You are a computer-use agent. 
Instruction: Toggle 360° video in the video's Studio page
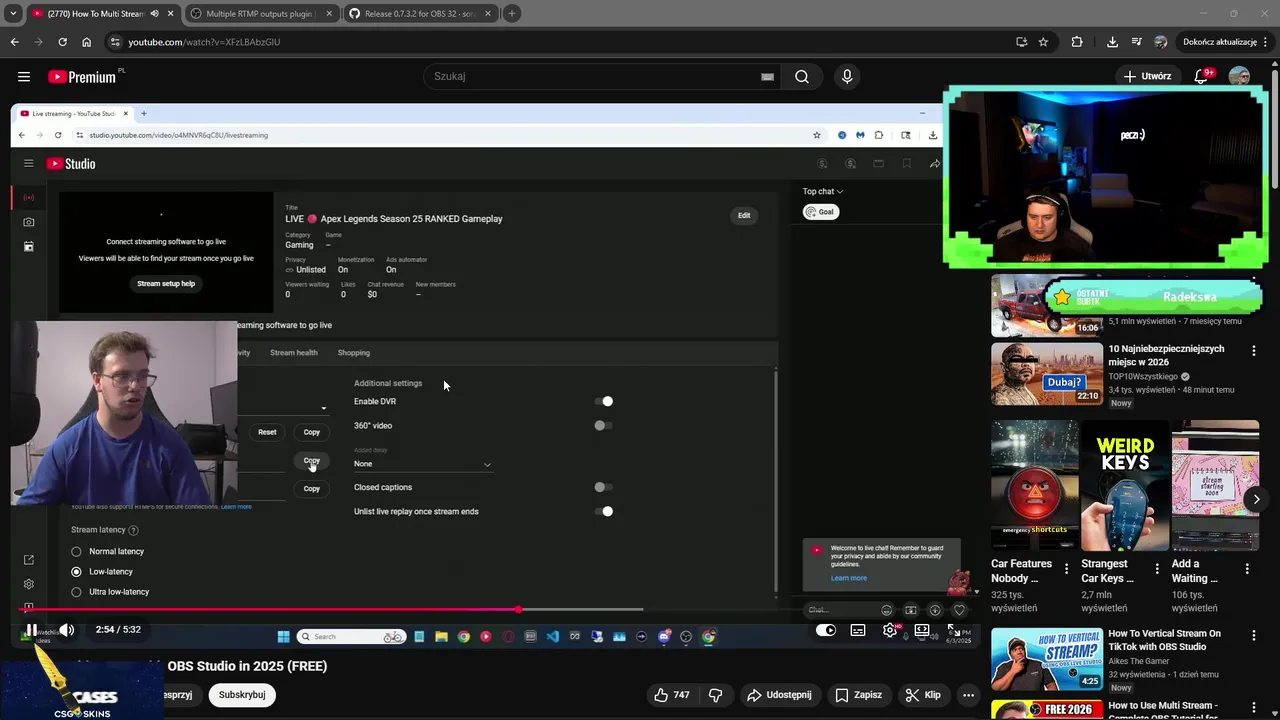tap(603, 425)
